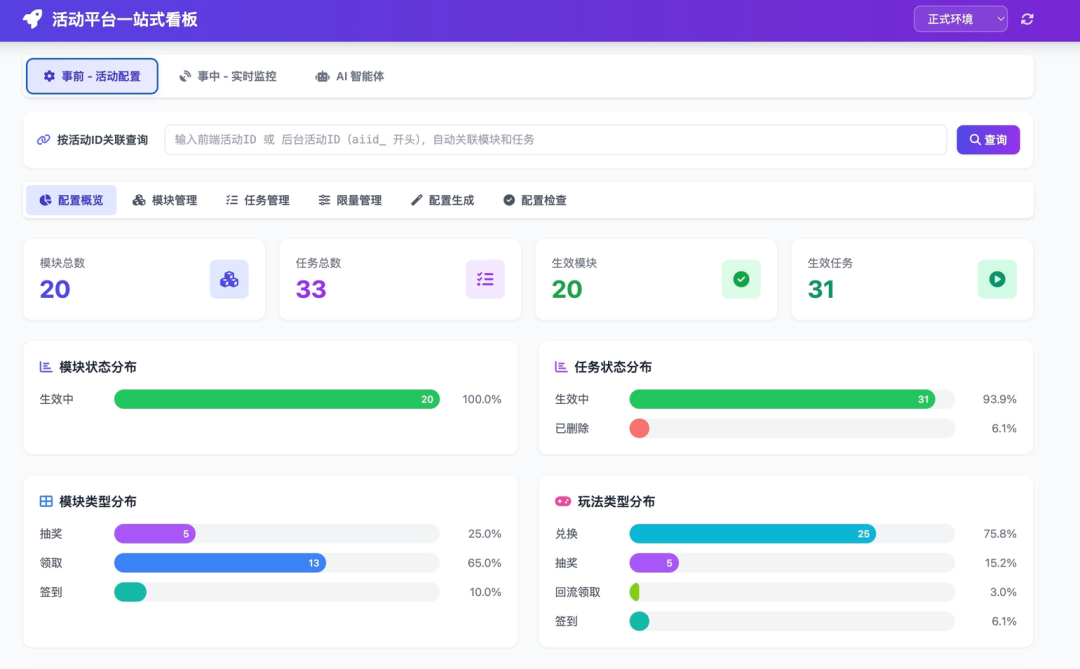Click the 模块状态分布 heading
The height and width of the screenshot is (669, 1080).
point(98,367)
